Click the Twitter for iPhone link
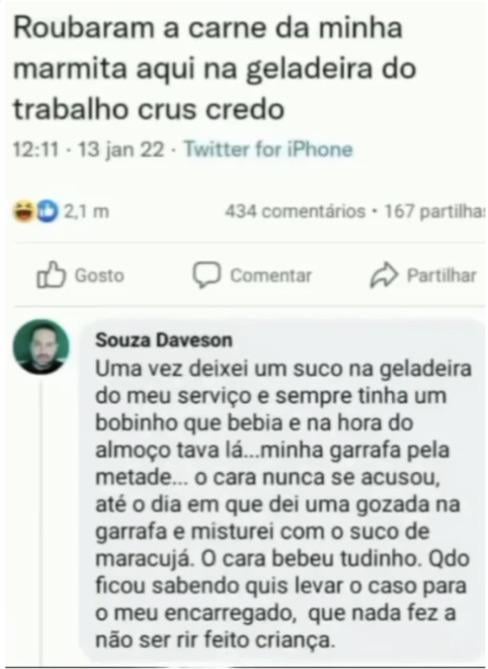 (x=268, y=150)
